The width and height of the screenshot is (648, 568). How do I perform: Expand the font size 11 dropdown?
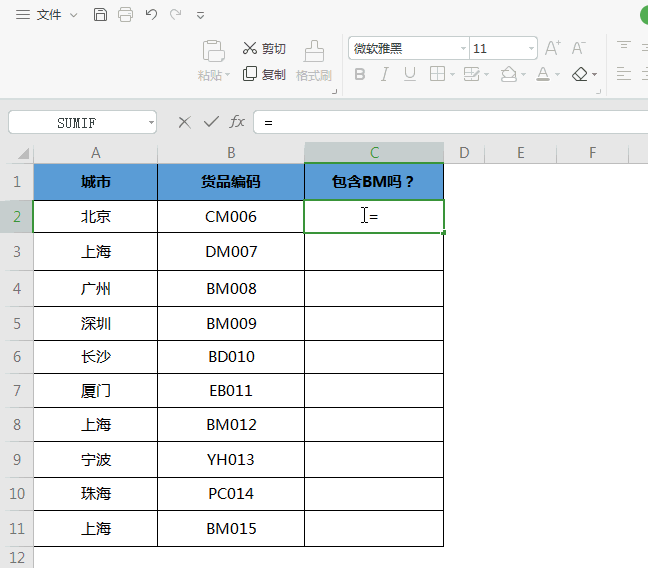(531, 48)
